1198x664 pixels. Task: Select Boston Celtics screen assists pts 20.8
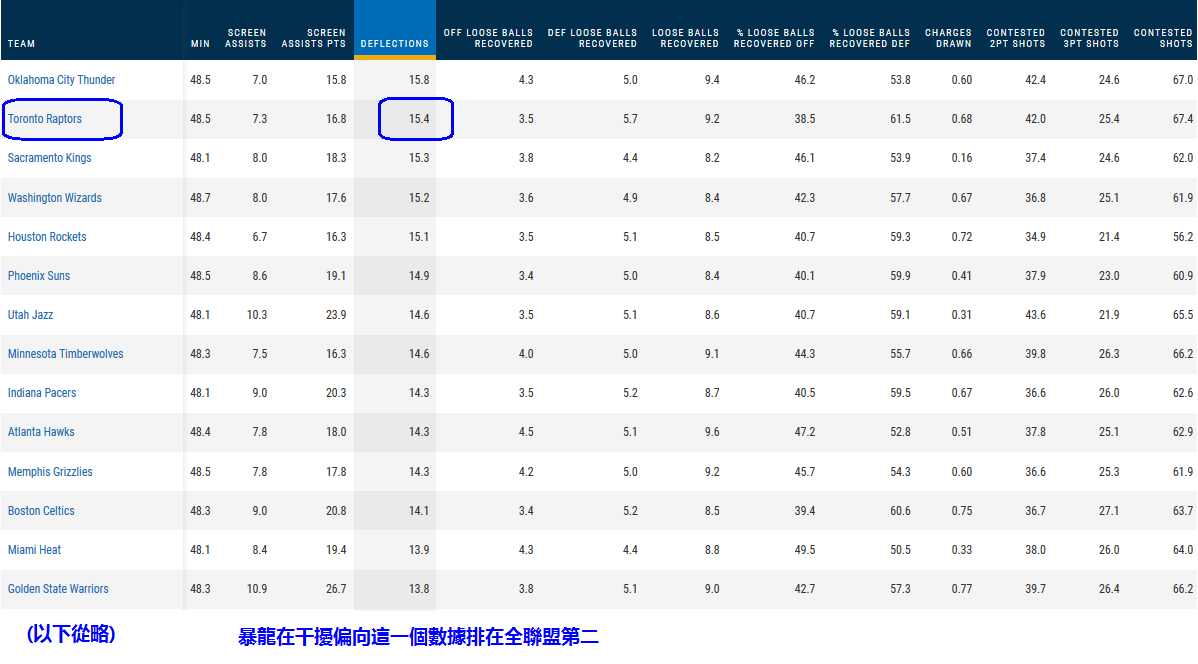(336, 510)
